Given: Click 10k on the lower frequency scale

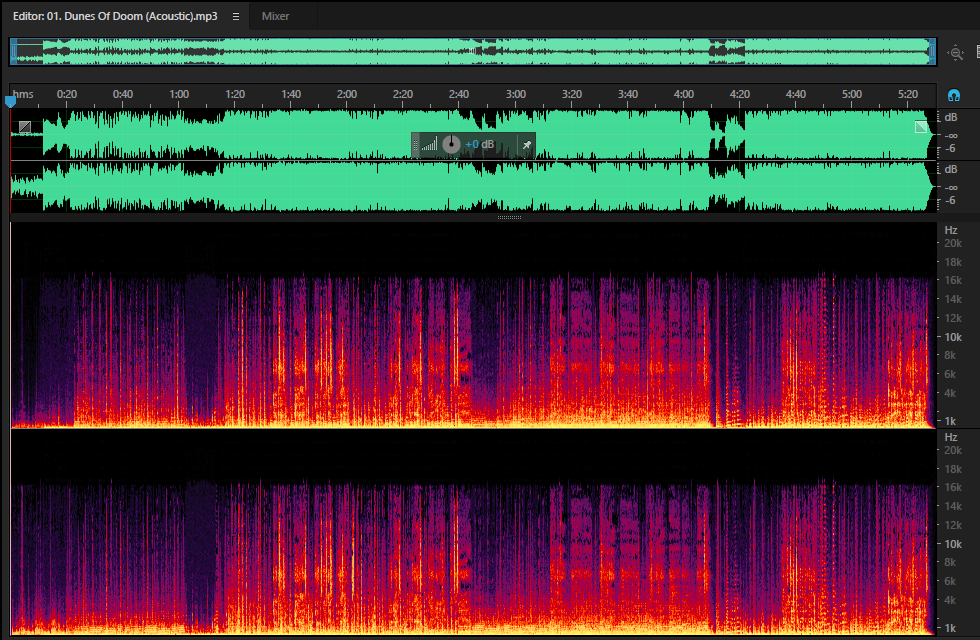Looking at the screenshot, I should [953, 544].
